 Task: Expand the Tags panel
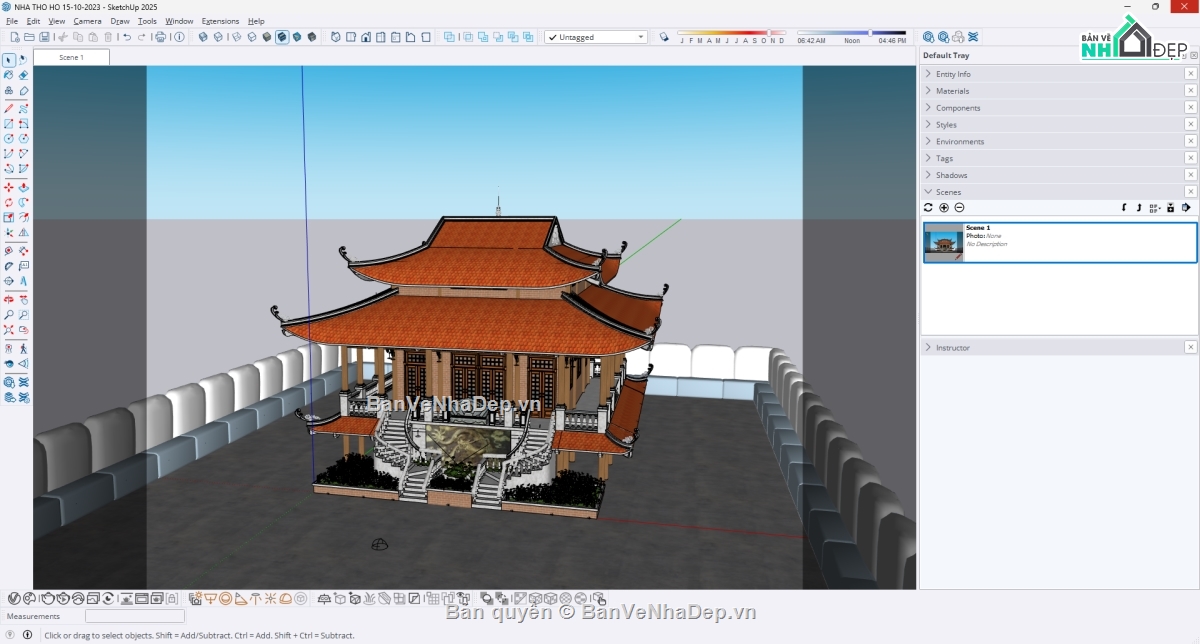point(944,158)
